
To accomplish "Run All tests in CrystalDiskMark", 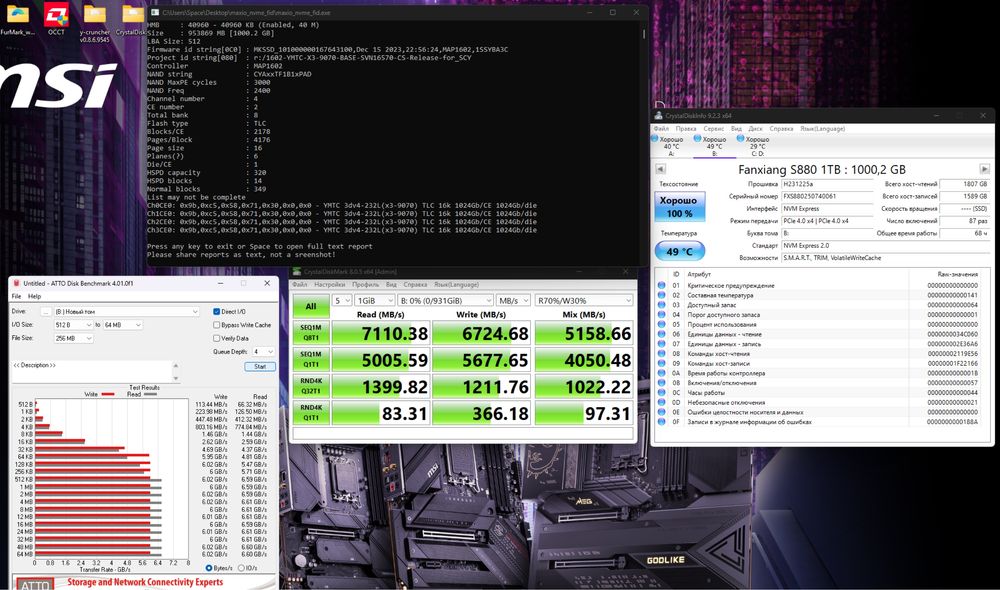I will [x=311, y=306].
